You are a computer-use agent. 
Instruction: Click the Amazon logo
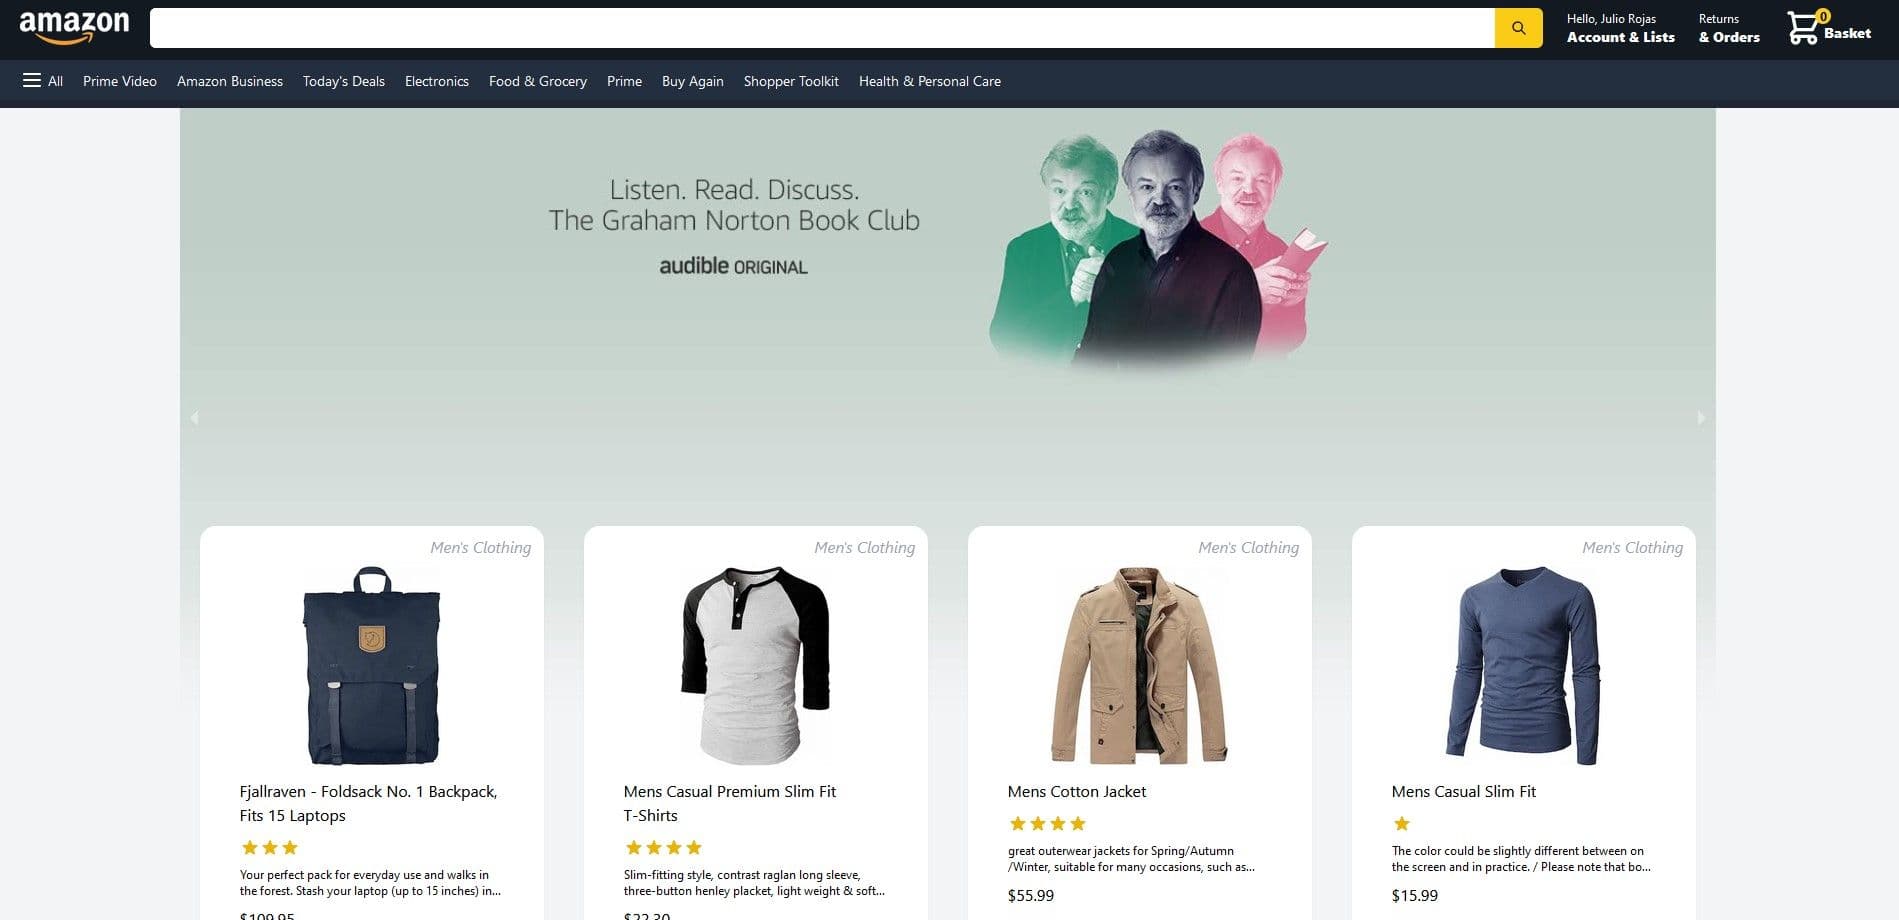click(x=75, y=25)
